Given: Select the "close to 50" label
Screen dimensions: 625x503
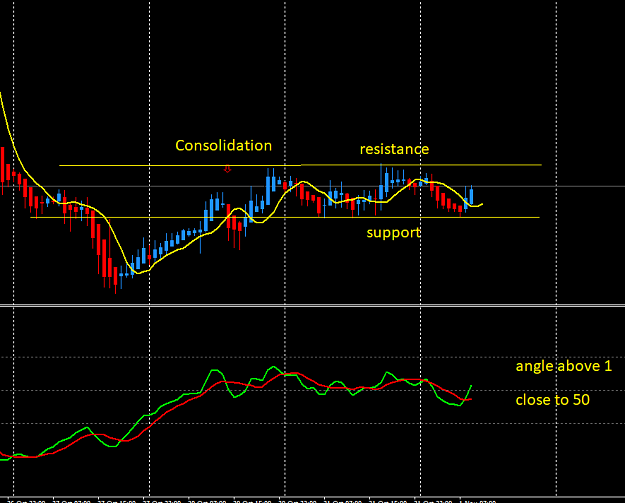Looking at the screenshot, I should coord(552,400).
